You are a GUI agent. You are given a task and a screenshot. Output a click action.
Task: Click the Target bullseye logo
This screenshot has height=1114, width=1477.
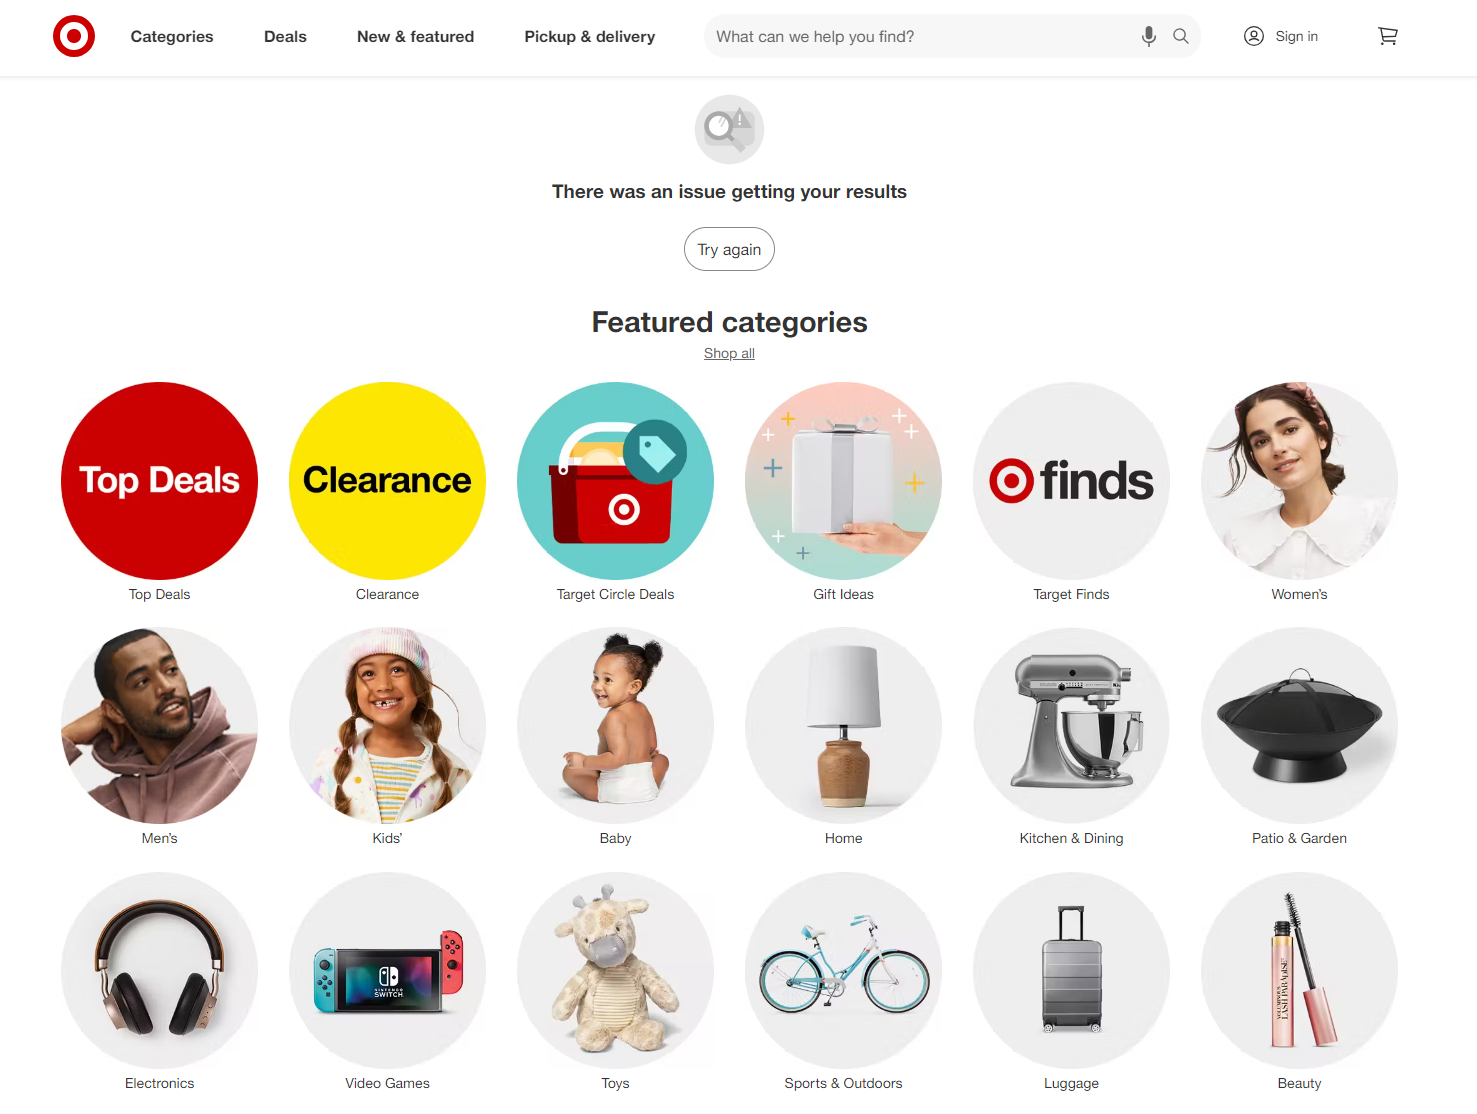pyautogui.click(x=74, y=36)
